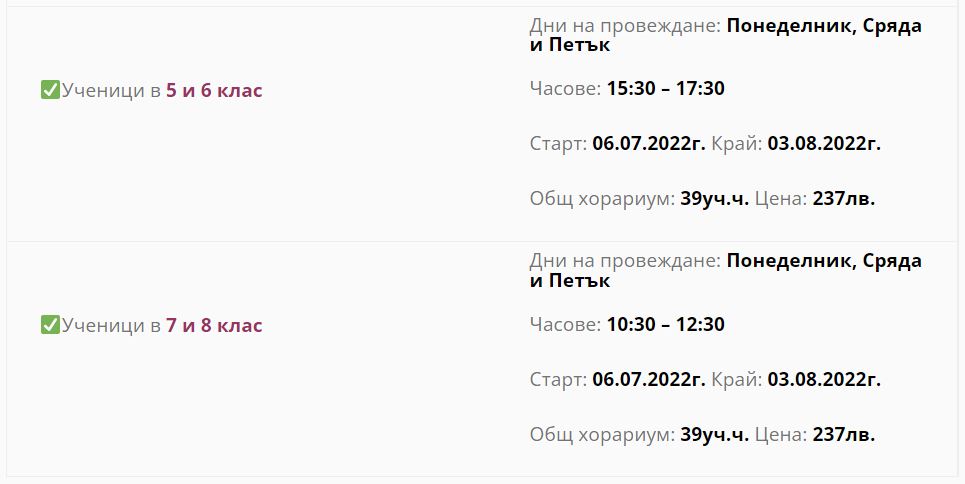Screen dimensions: 965x484
Task: Click 'Понеделник, Сряда' days text in second row
Action: click(x=824, y=261)
